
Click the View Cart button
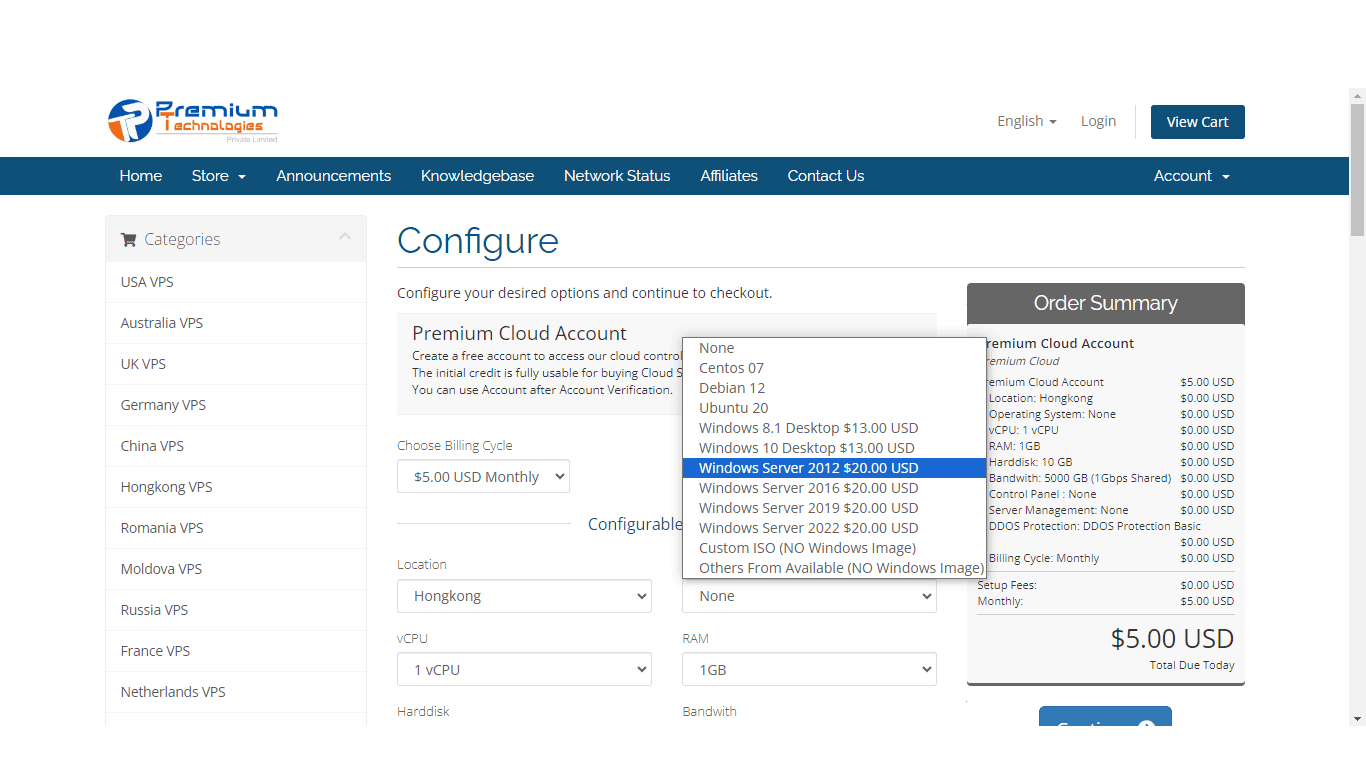(x=1197, y=122)
